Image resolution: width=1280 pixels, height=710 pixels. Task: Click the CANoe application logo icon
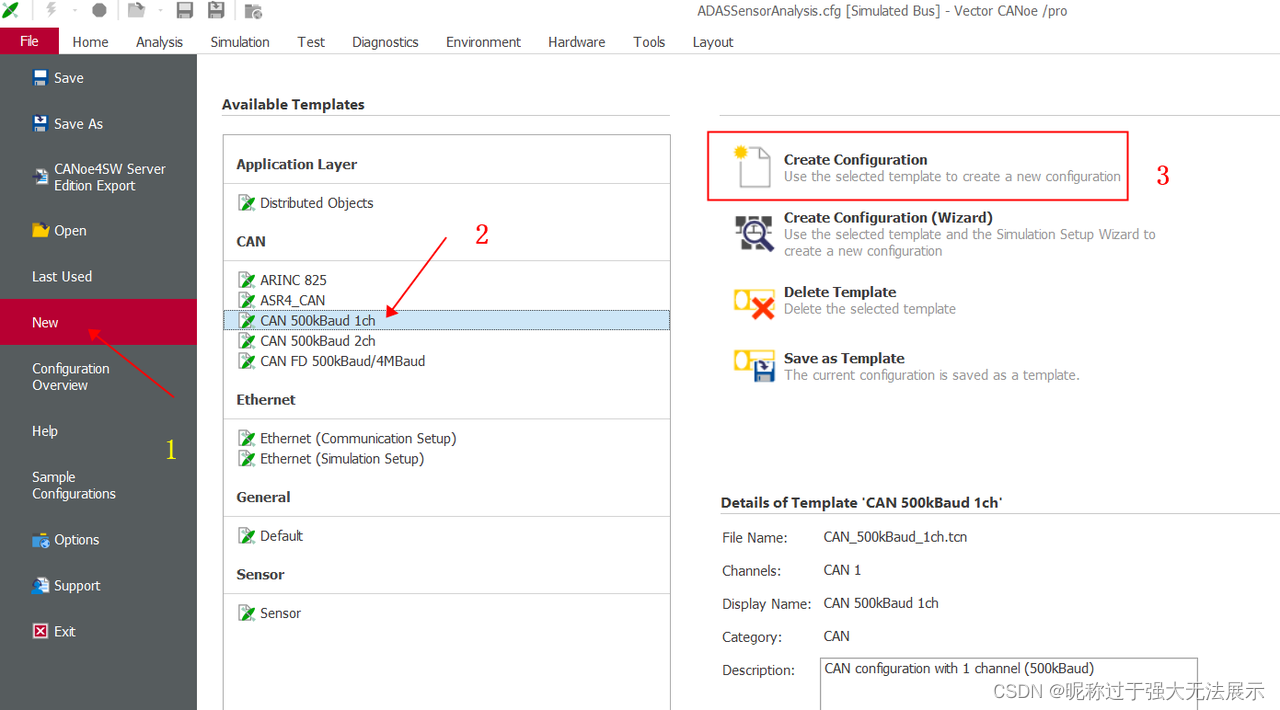click(x=11, y=10)
